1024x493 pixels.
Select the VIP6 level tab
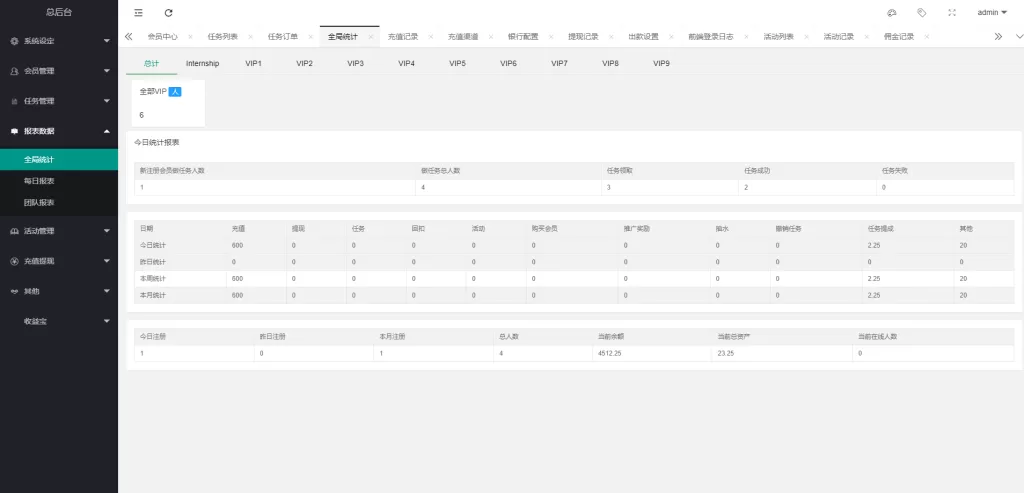508,64
